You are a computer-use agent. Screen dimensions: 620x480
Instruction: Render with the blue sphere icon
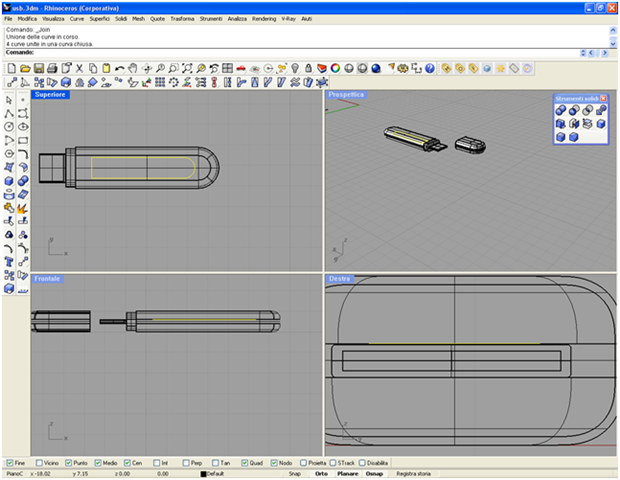click(376, 68)
